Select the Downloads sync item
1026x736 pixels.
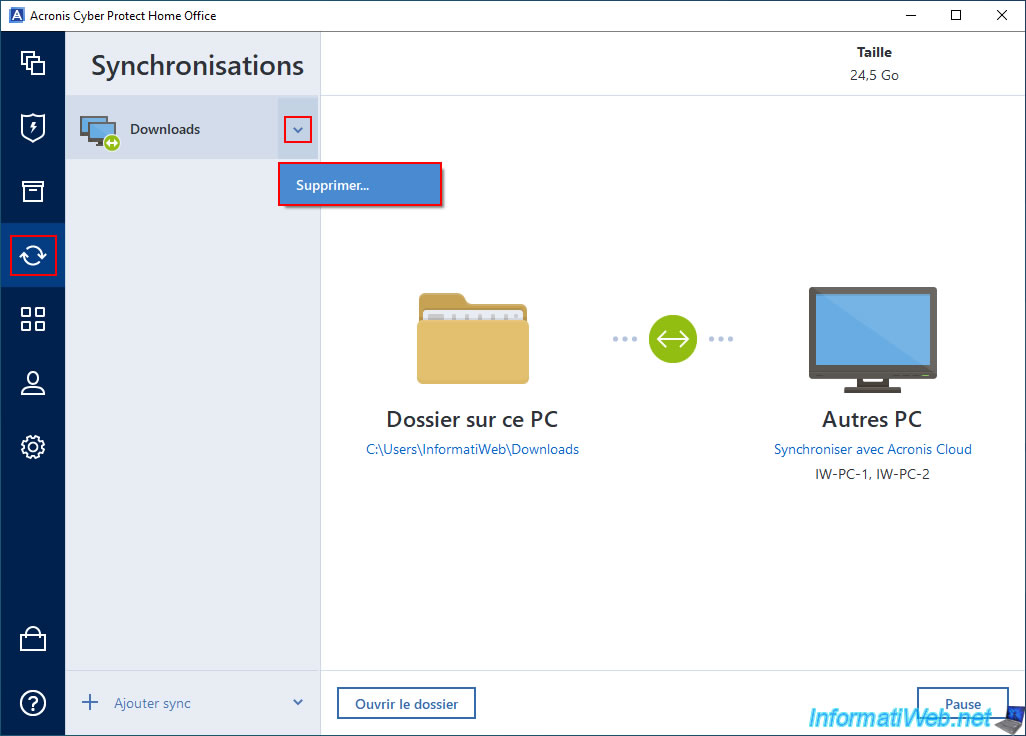coord(165,129)
